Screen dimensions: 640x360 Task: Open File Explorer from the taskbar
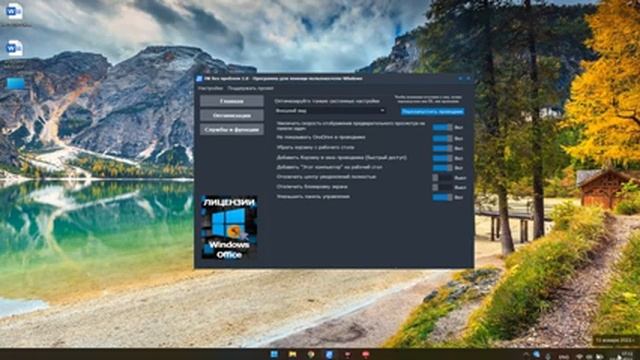coord(293,354)
